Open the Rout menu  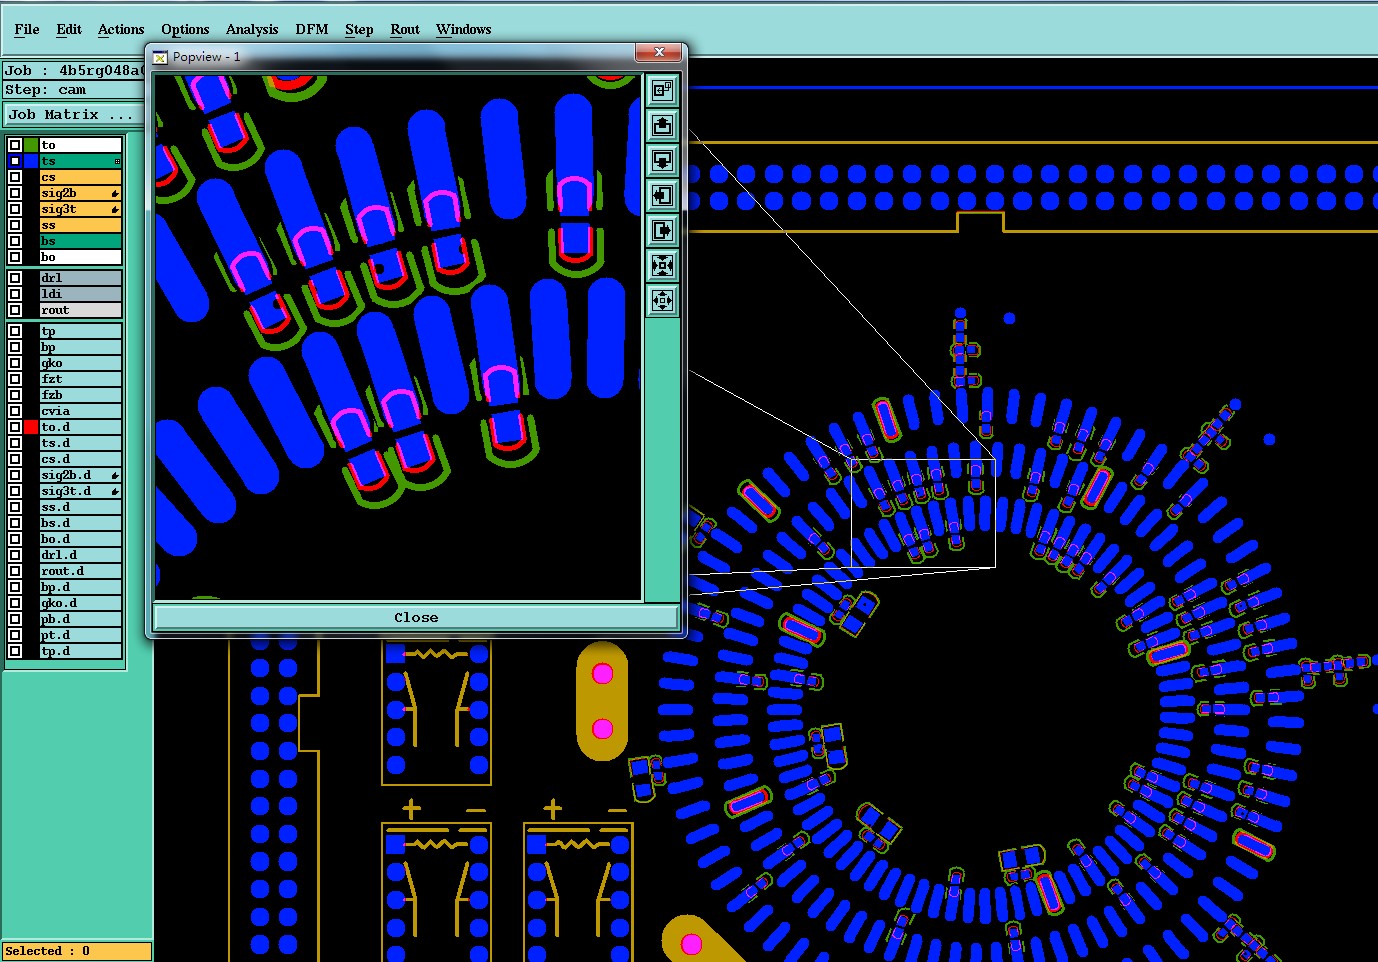(x=405, y=29)
